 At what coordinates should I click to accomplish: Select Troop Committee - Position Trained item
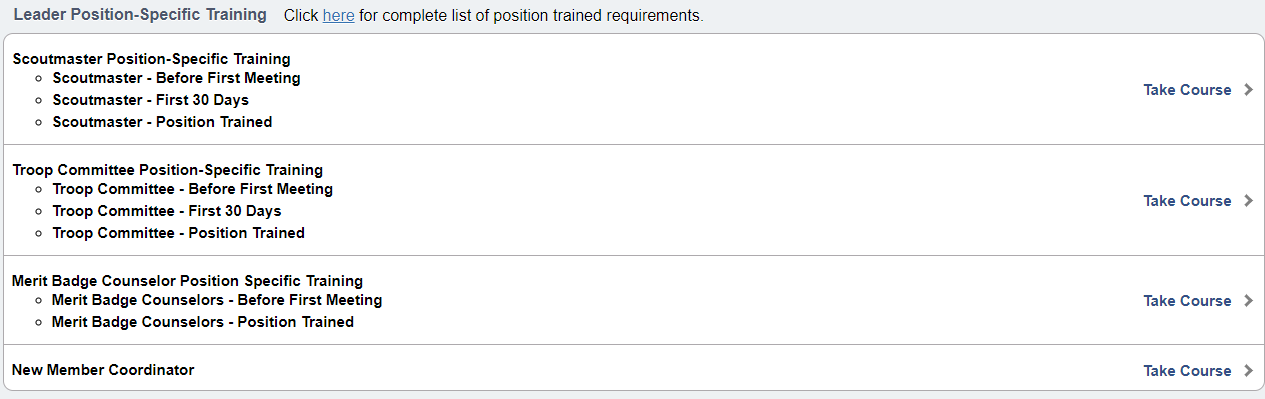[x=178, y=233]
